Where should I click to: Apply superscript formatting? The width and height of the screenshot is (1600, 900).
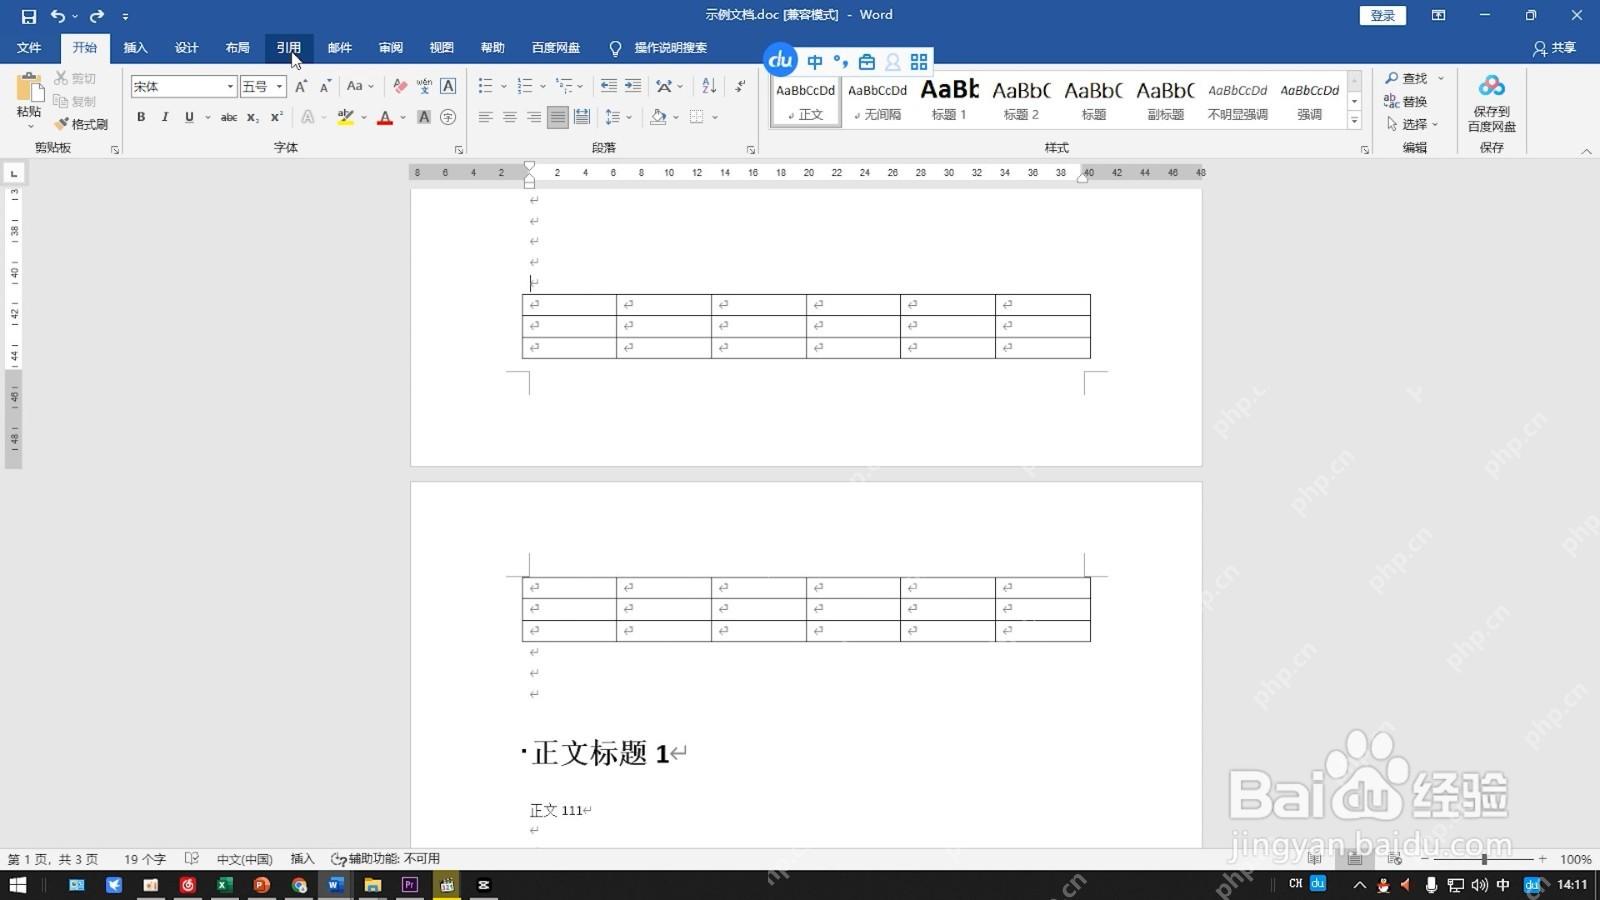(x=277, y=117)
